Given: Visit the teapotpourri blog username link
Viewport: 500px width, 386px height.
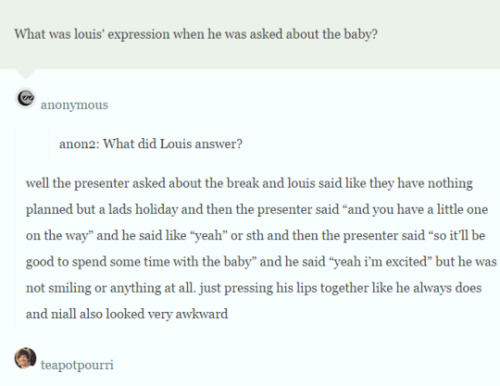Looking at the screenshot, I should 77,365.
